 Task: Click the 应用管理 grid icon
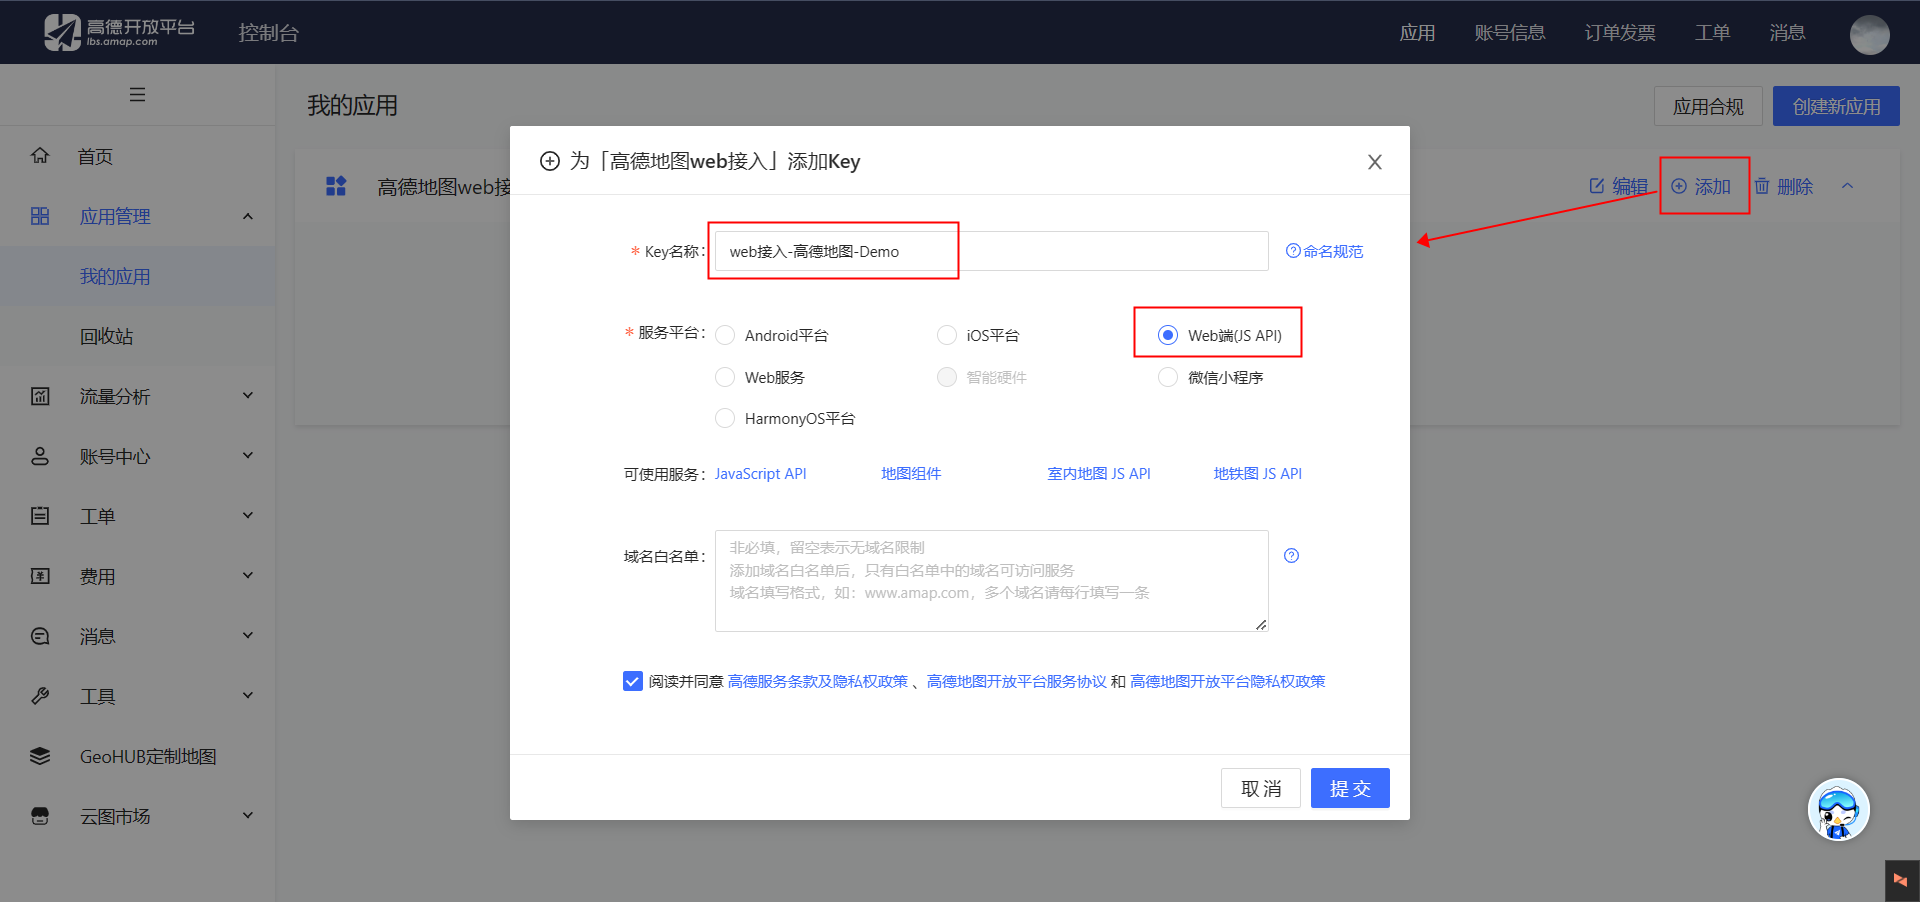coord(40,216)
